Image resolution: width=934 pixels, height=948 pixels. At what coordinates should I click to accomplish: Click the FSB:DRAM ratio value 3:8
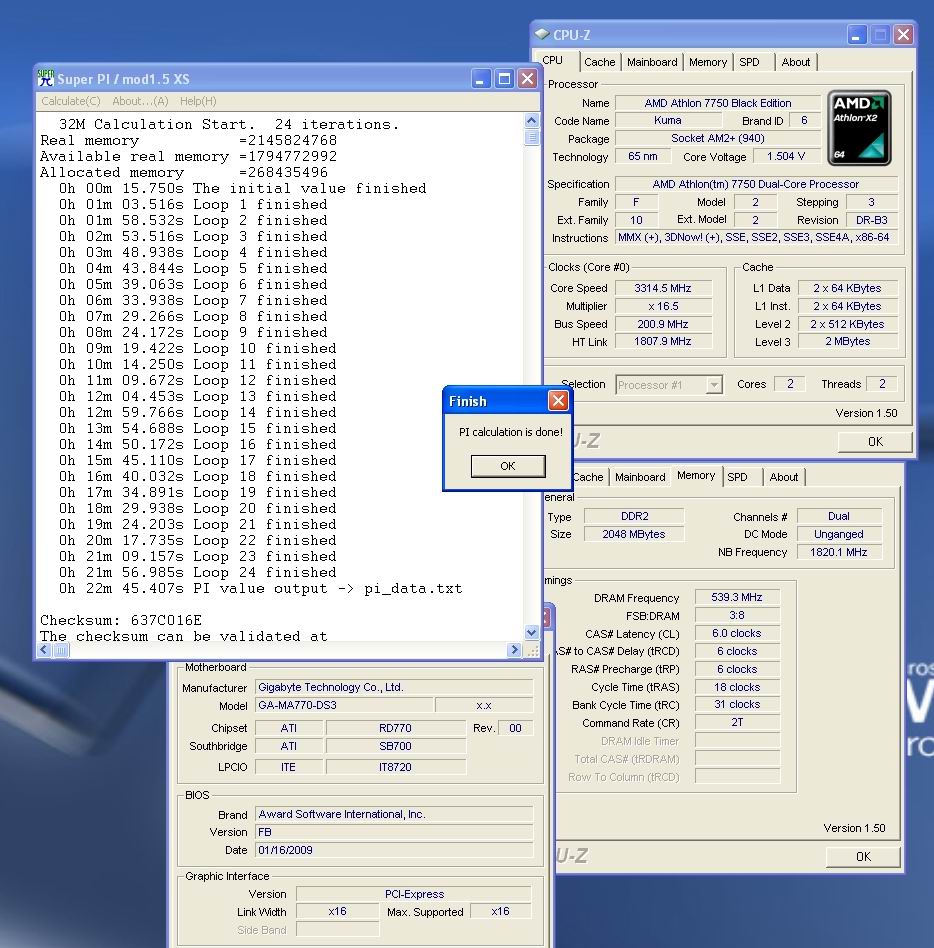tap(736, 615)
